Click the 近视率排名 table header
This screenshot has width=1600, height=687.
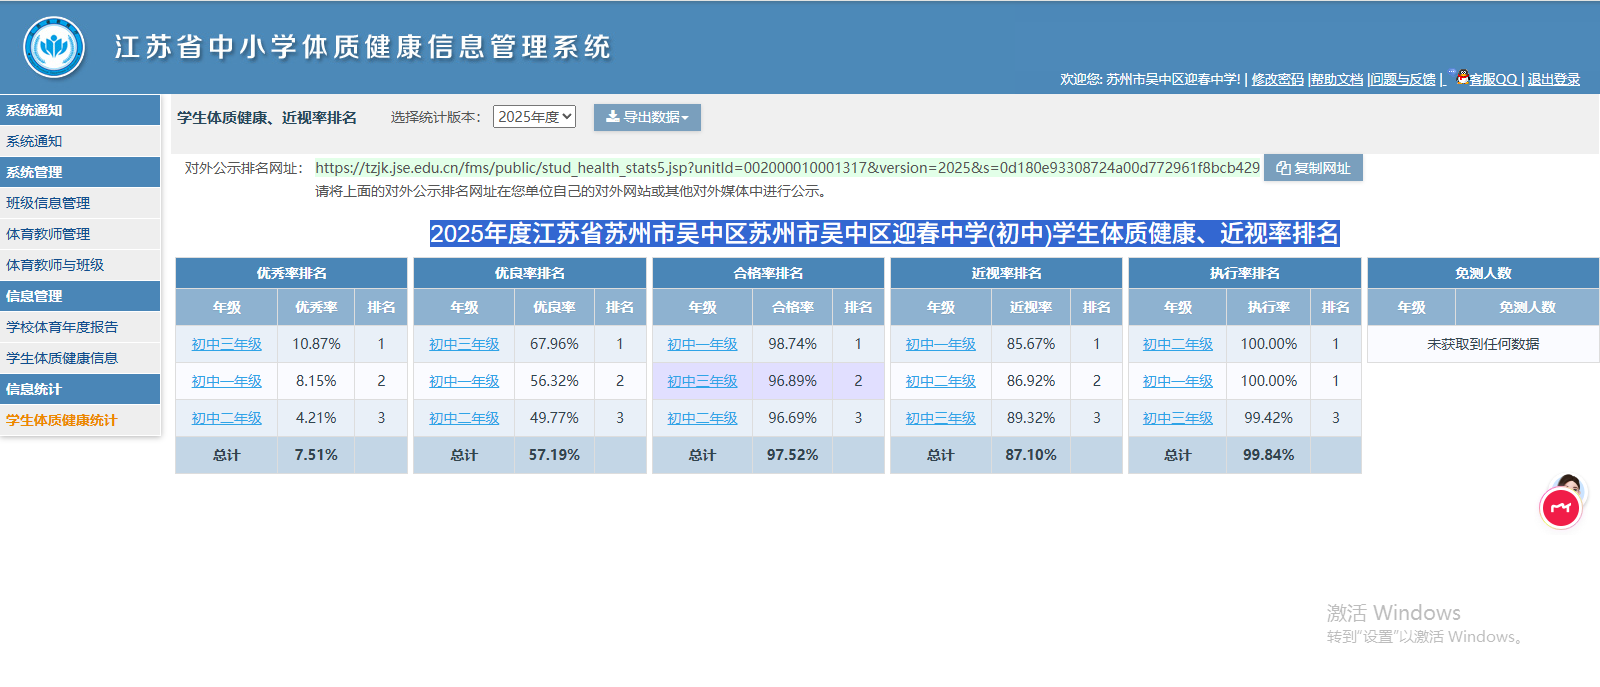[x=1006, y=273]
